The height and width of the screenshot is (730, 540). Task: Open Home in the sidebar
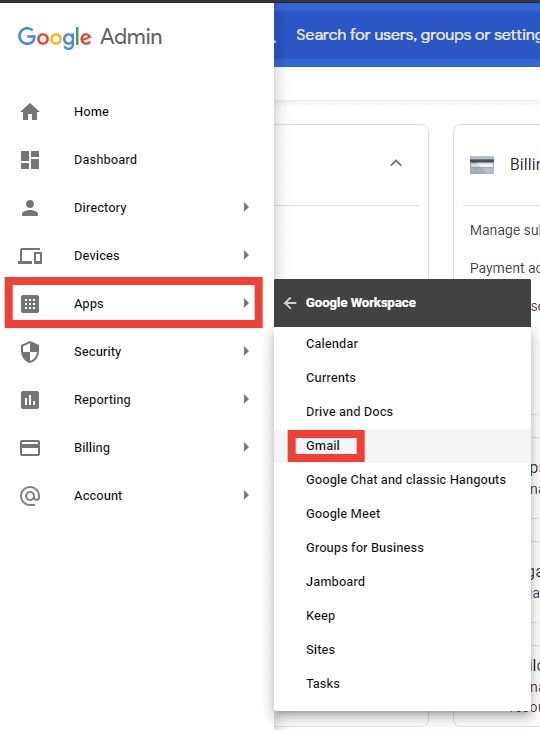[91, 112]
